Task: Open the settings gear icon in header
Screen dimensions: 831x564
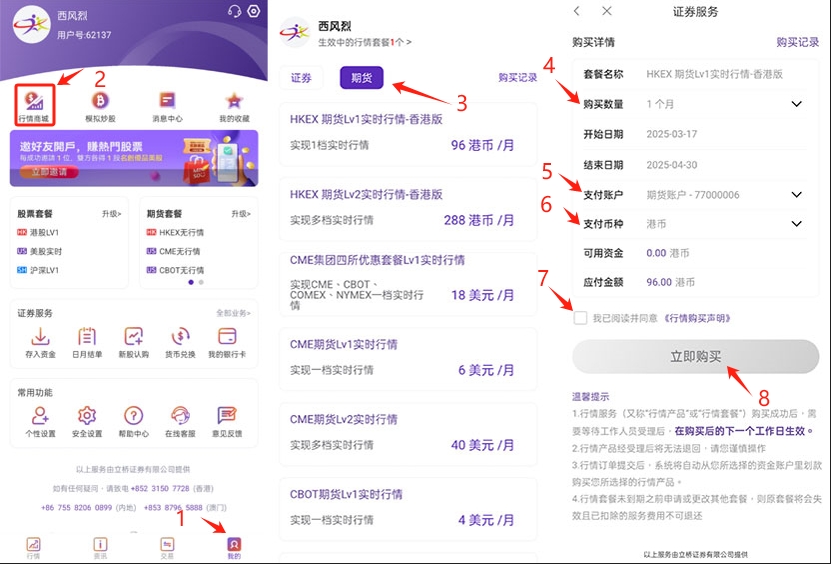Action: [x=254, y=11]
